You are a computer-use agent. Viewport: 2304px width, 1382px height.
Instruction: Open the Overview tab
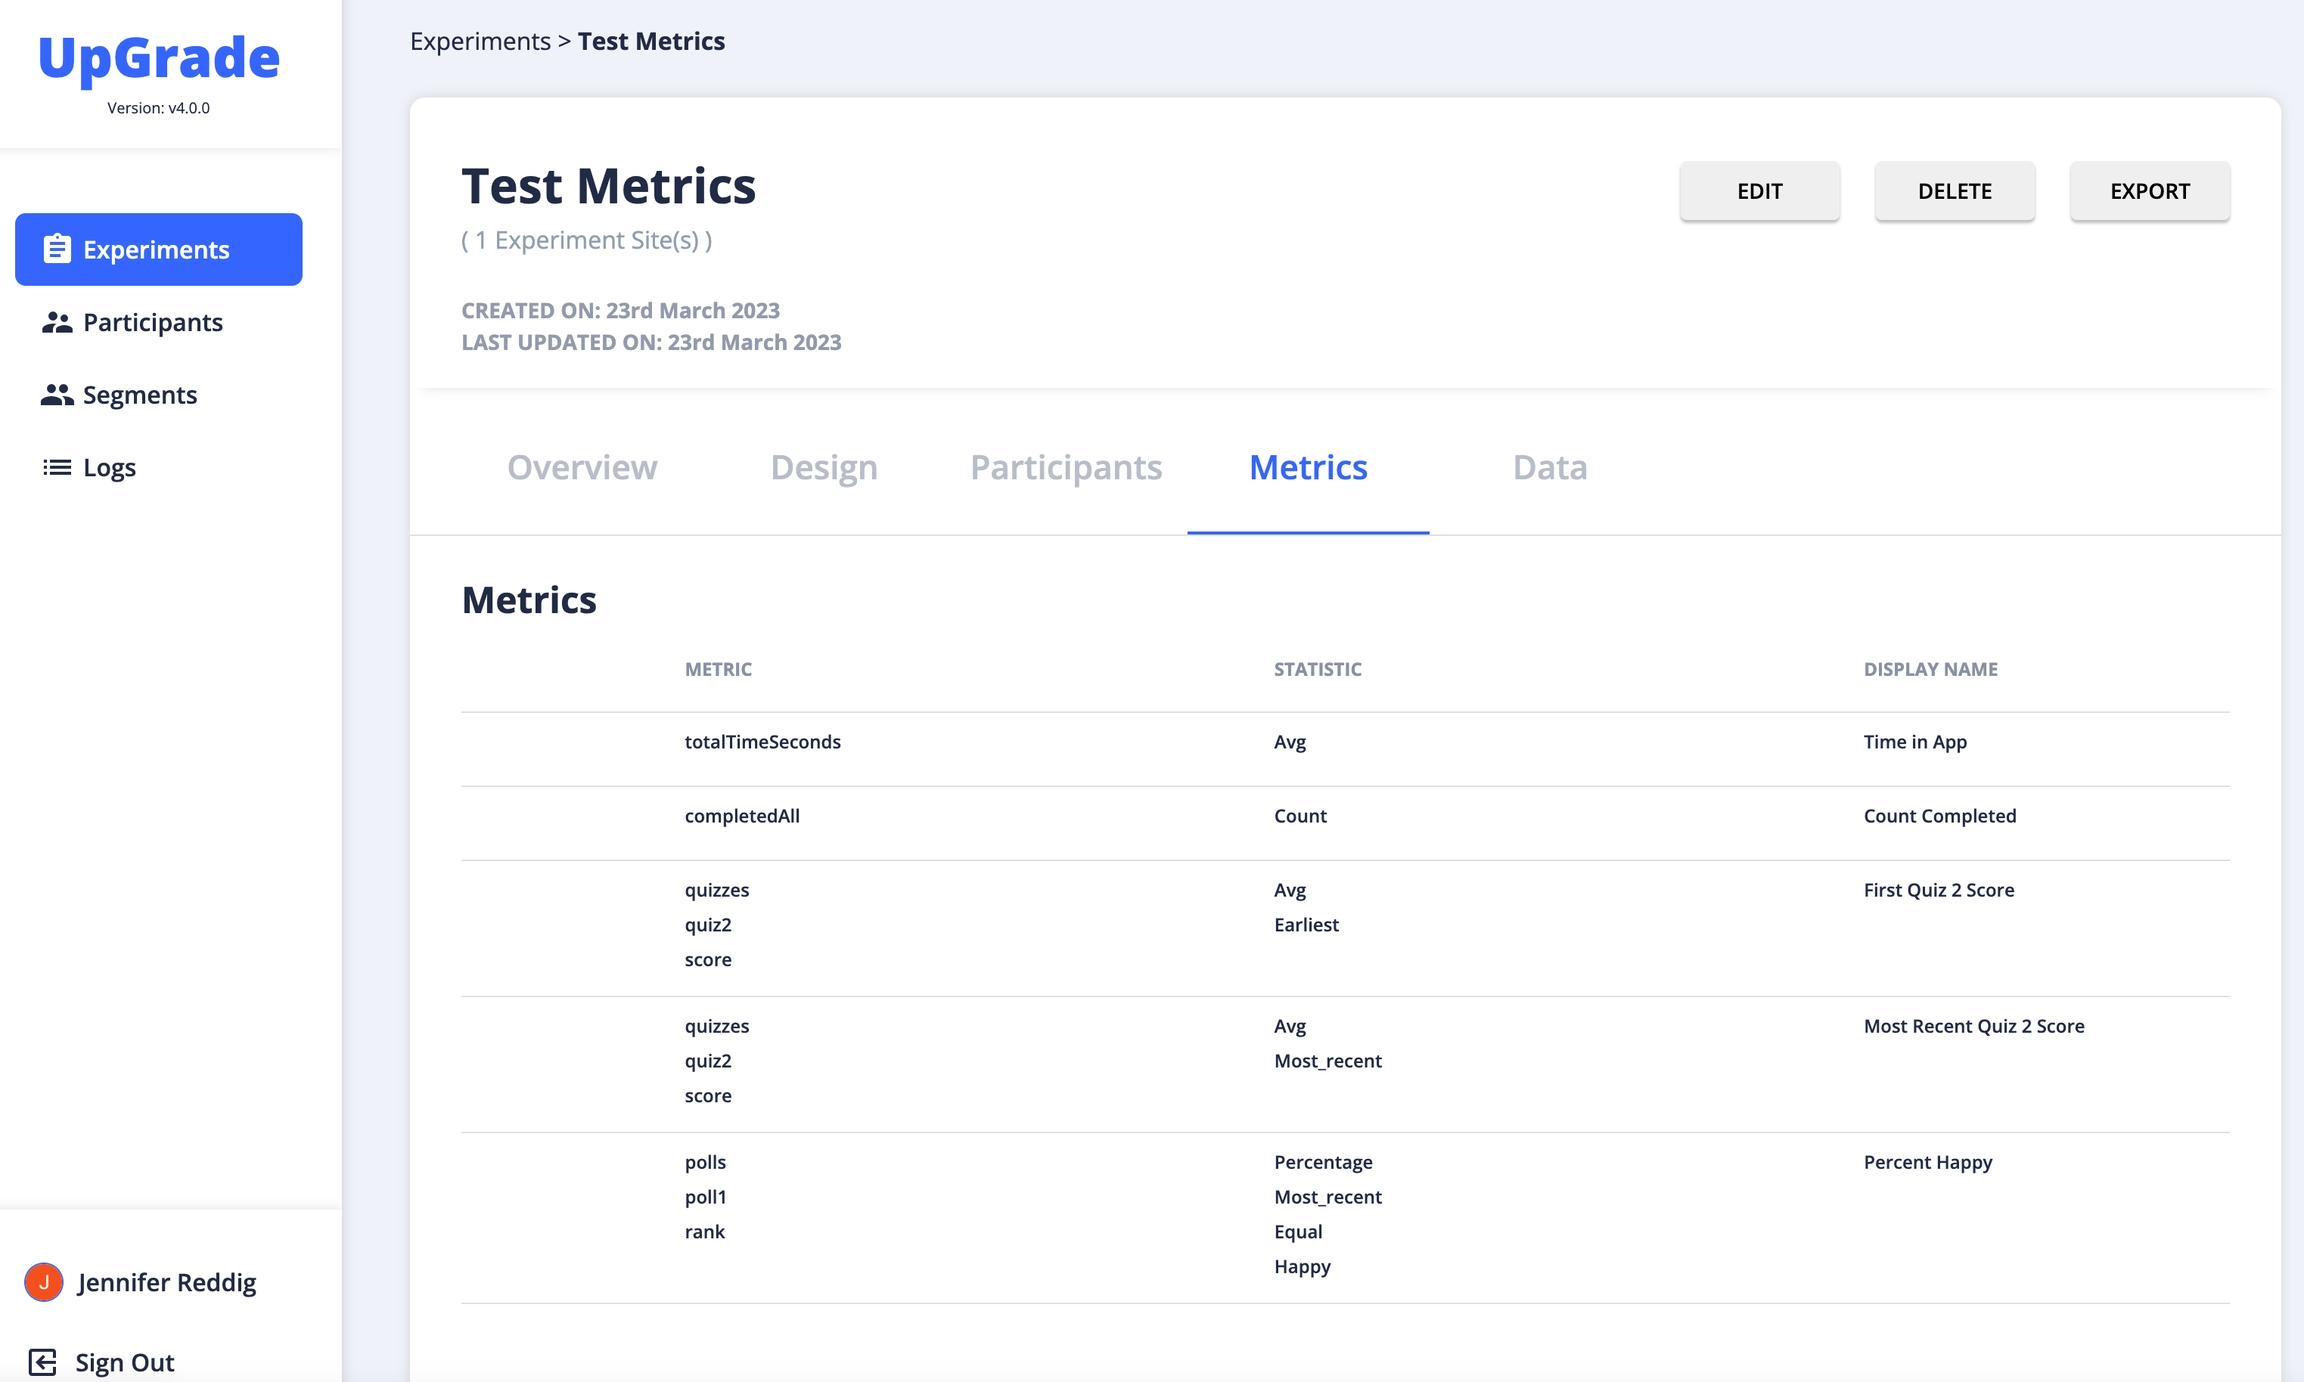point(582,467)
